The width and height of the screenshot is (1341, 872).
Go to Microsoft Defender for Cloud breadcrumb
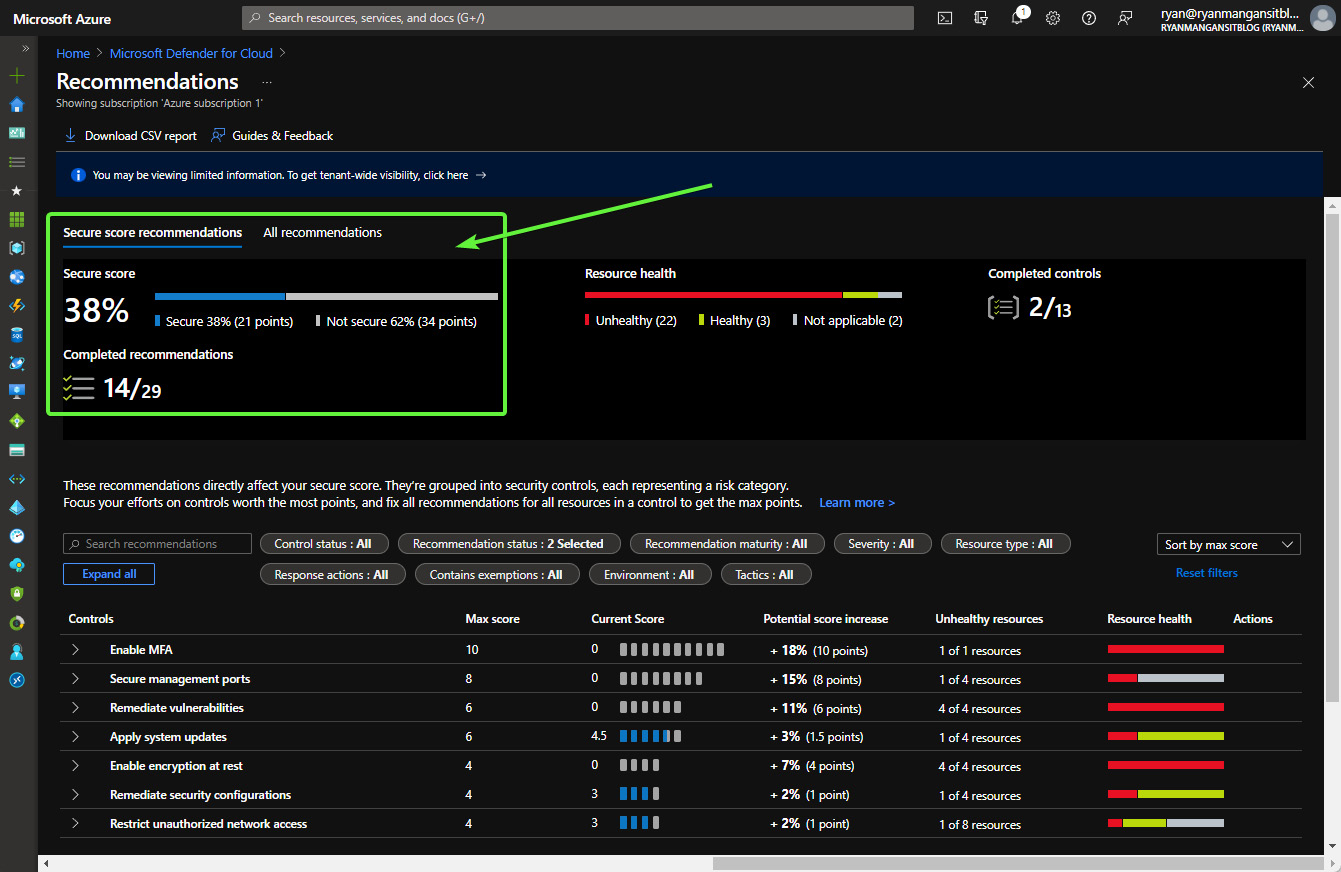[x=191, y=54]
